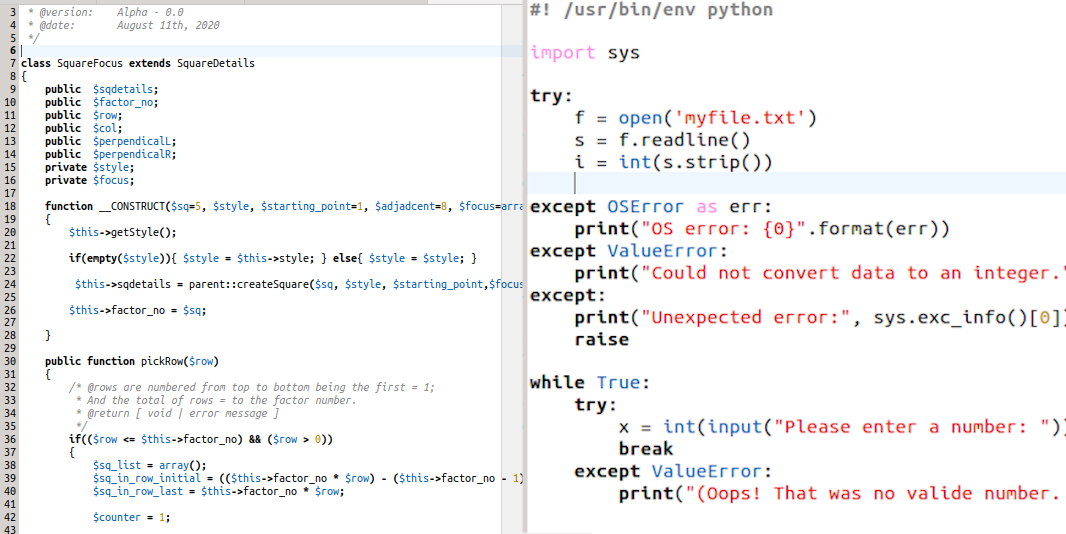Click 'class SquareFocus extends SquareDetails' declaration
This screenshot has width=1066, height=534.
coord(138,63)
